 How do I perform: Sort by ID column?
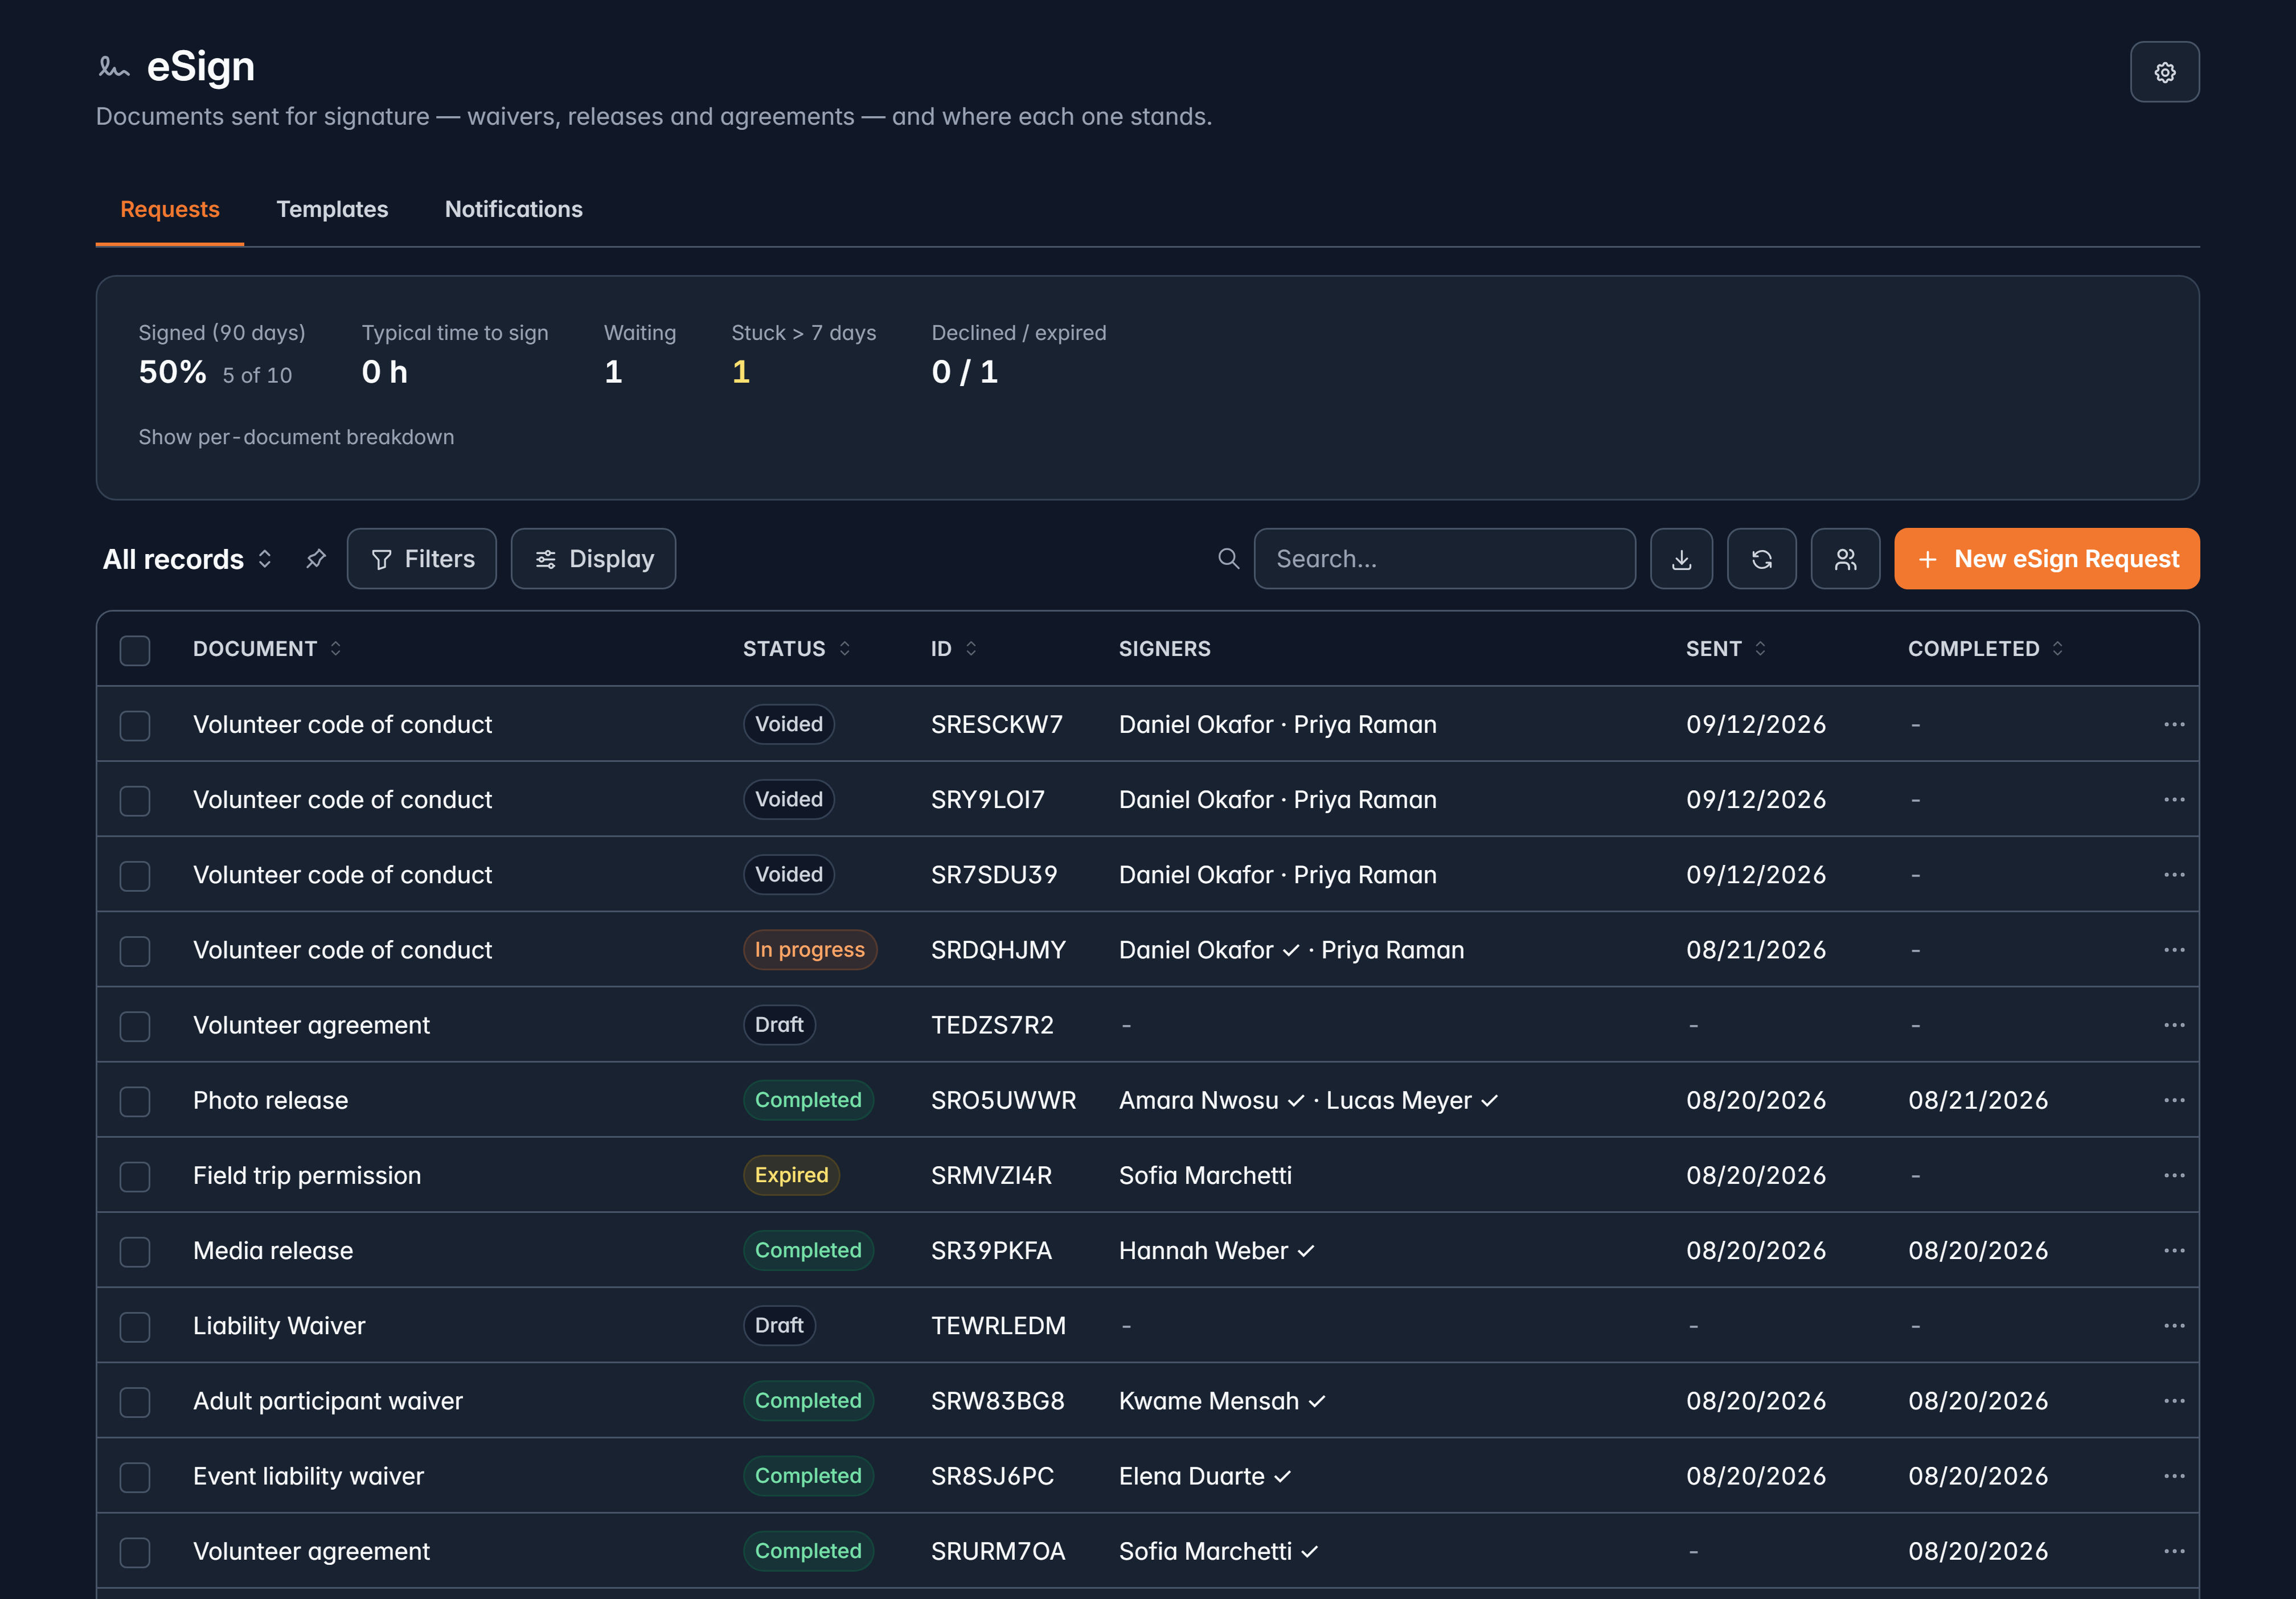[x=953, y=648]
